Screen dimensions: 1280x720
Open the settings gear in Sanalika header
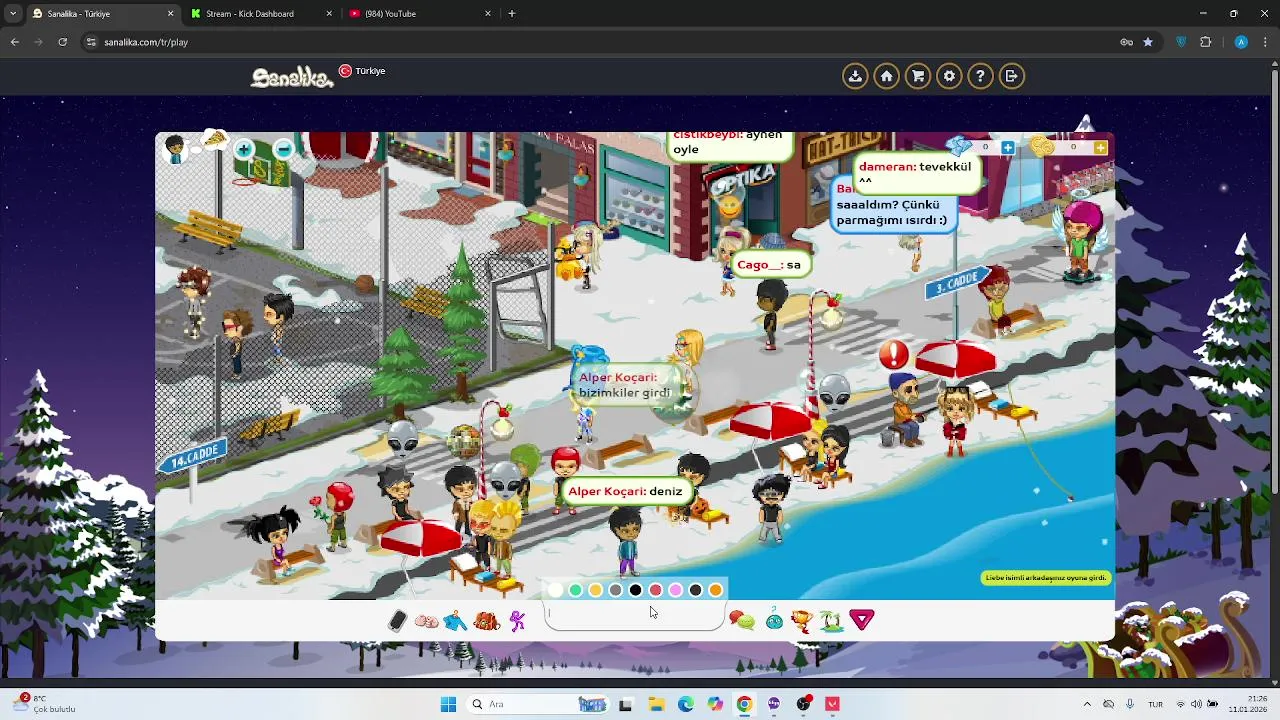949,76
